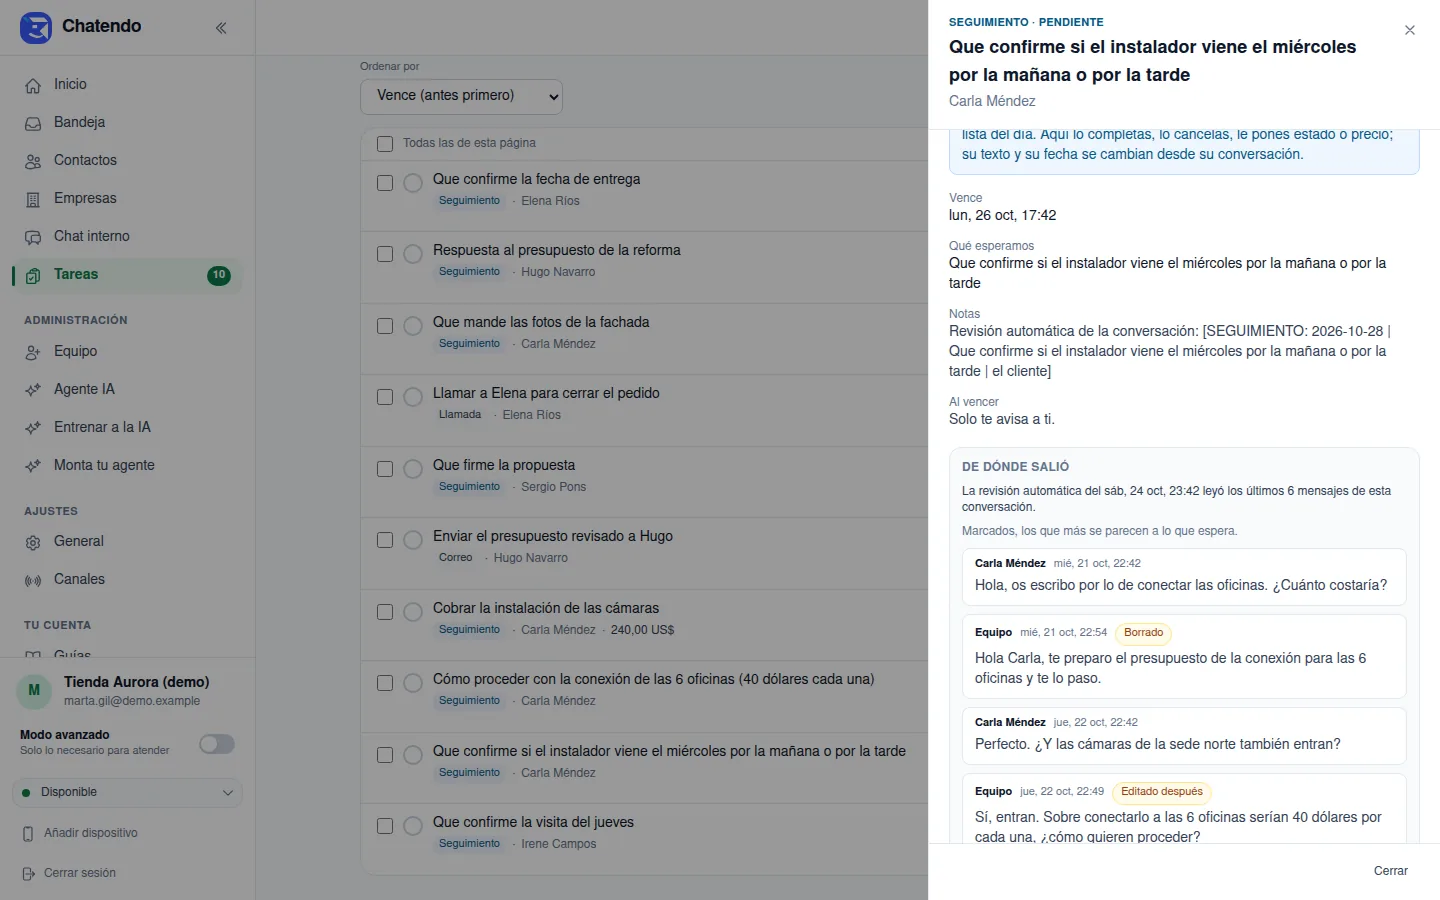This screenshot has width=1440, height=900.
Task: Check 'Todas las de esta página' checkbox
Action: pyautogui.click(x=385, y=143)
